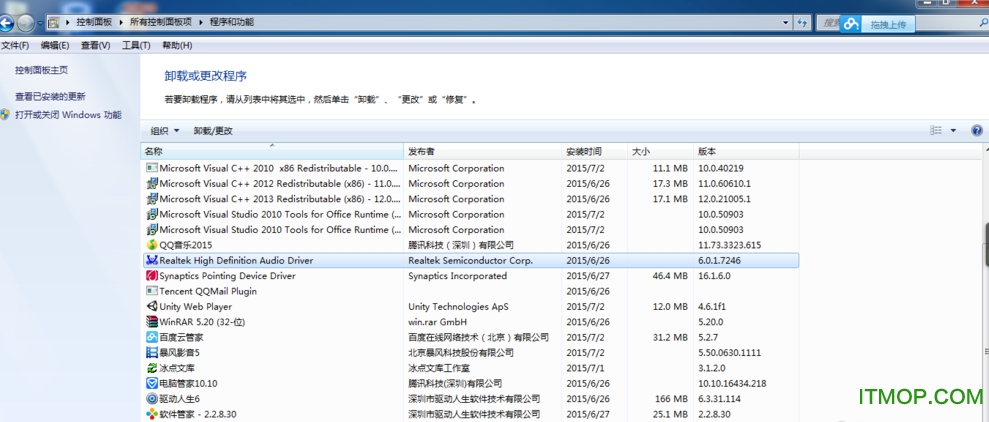Expand the view options dropdown arrow
The width and height of the screenshot is (989, 422).
[x=953, y=131]
